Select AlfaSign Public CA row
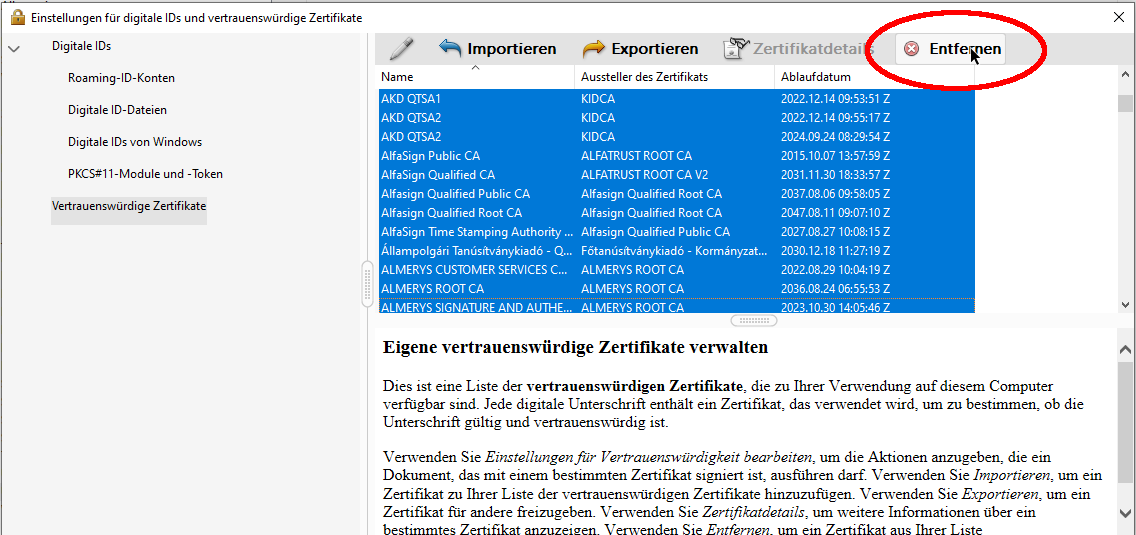 (x=676, y=156)
